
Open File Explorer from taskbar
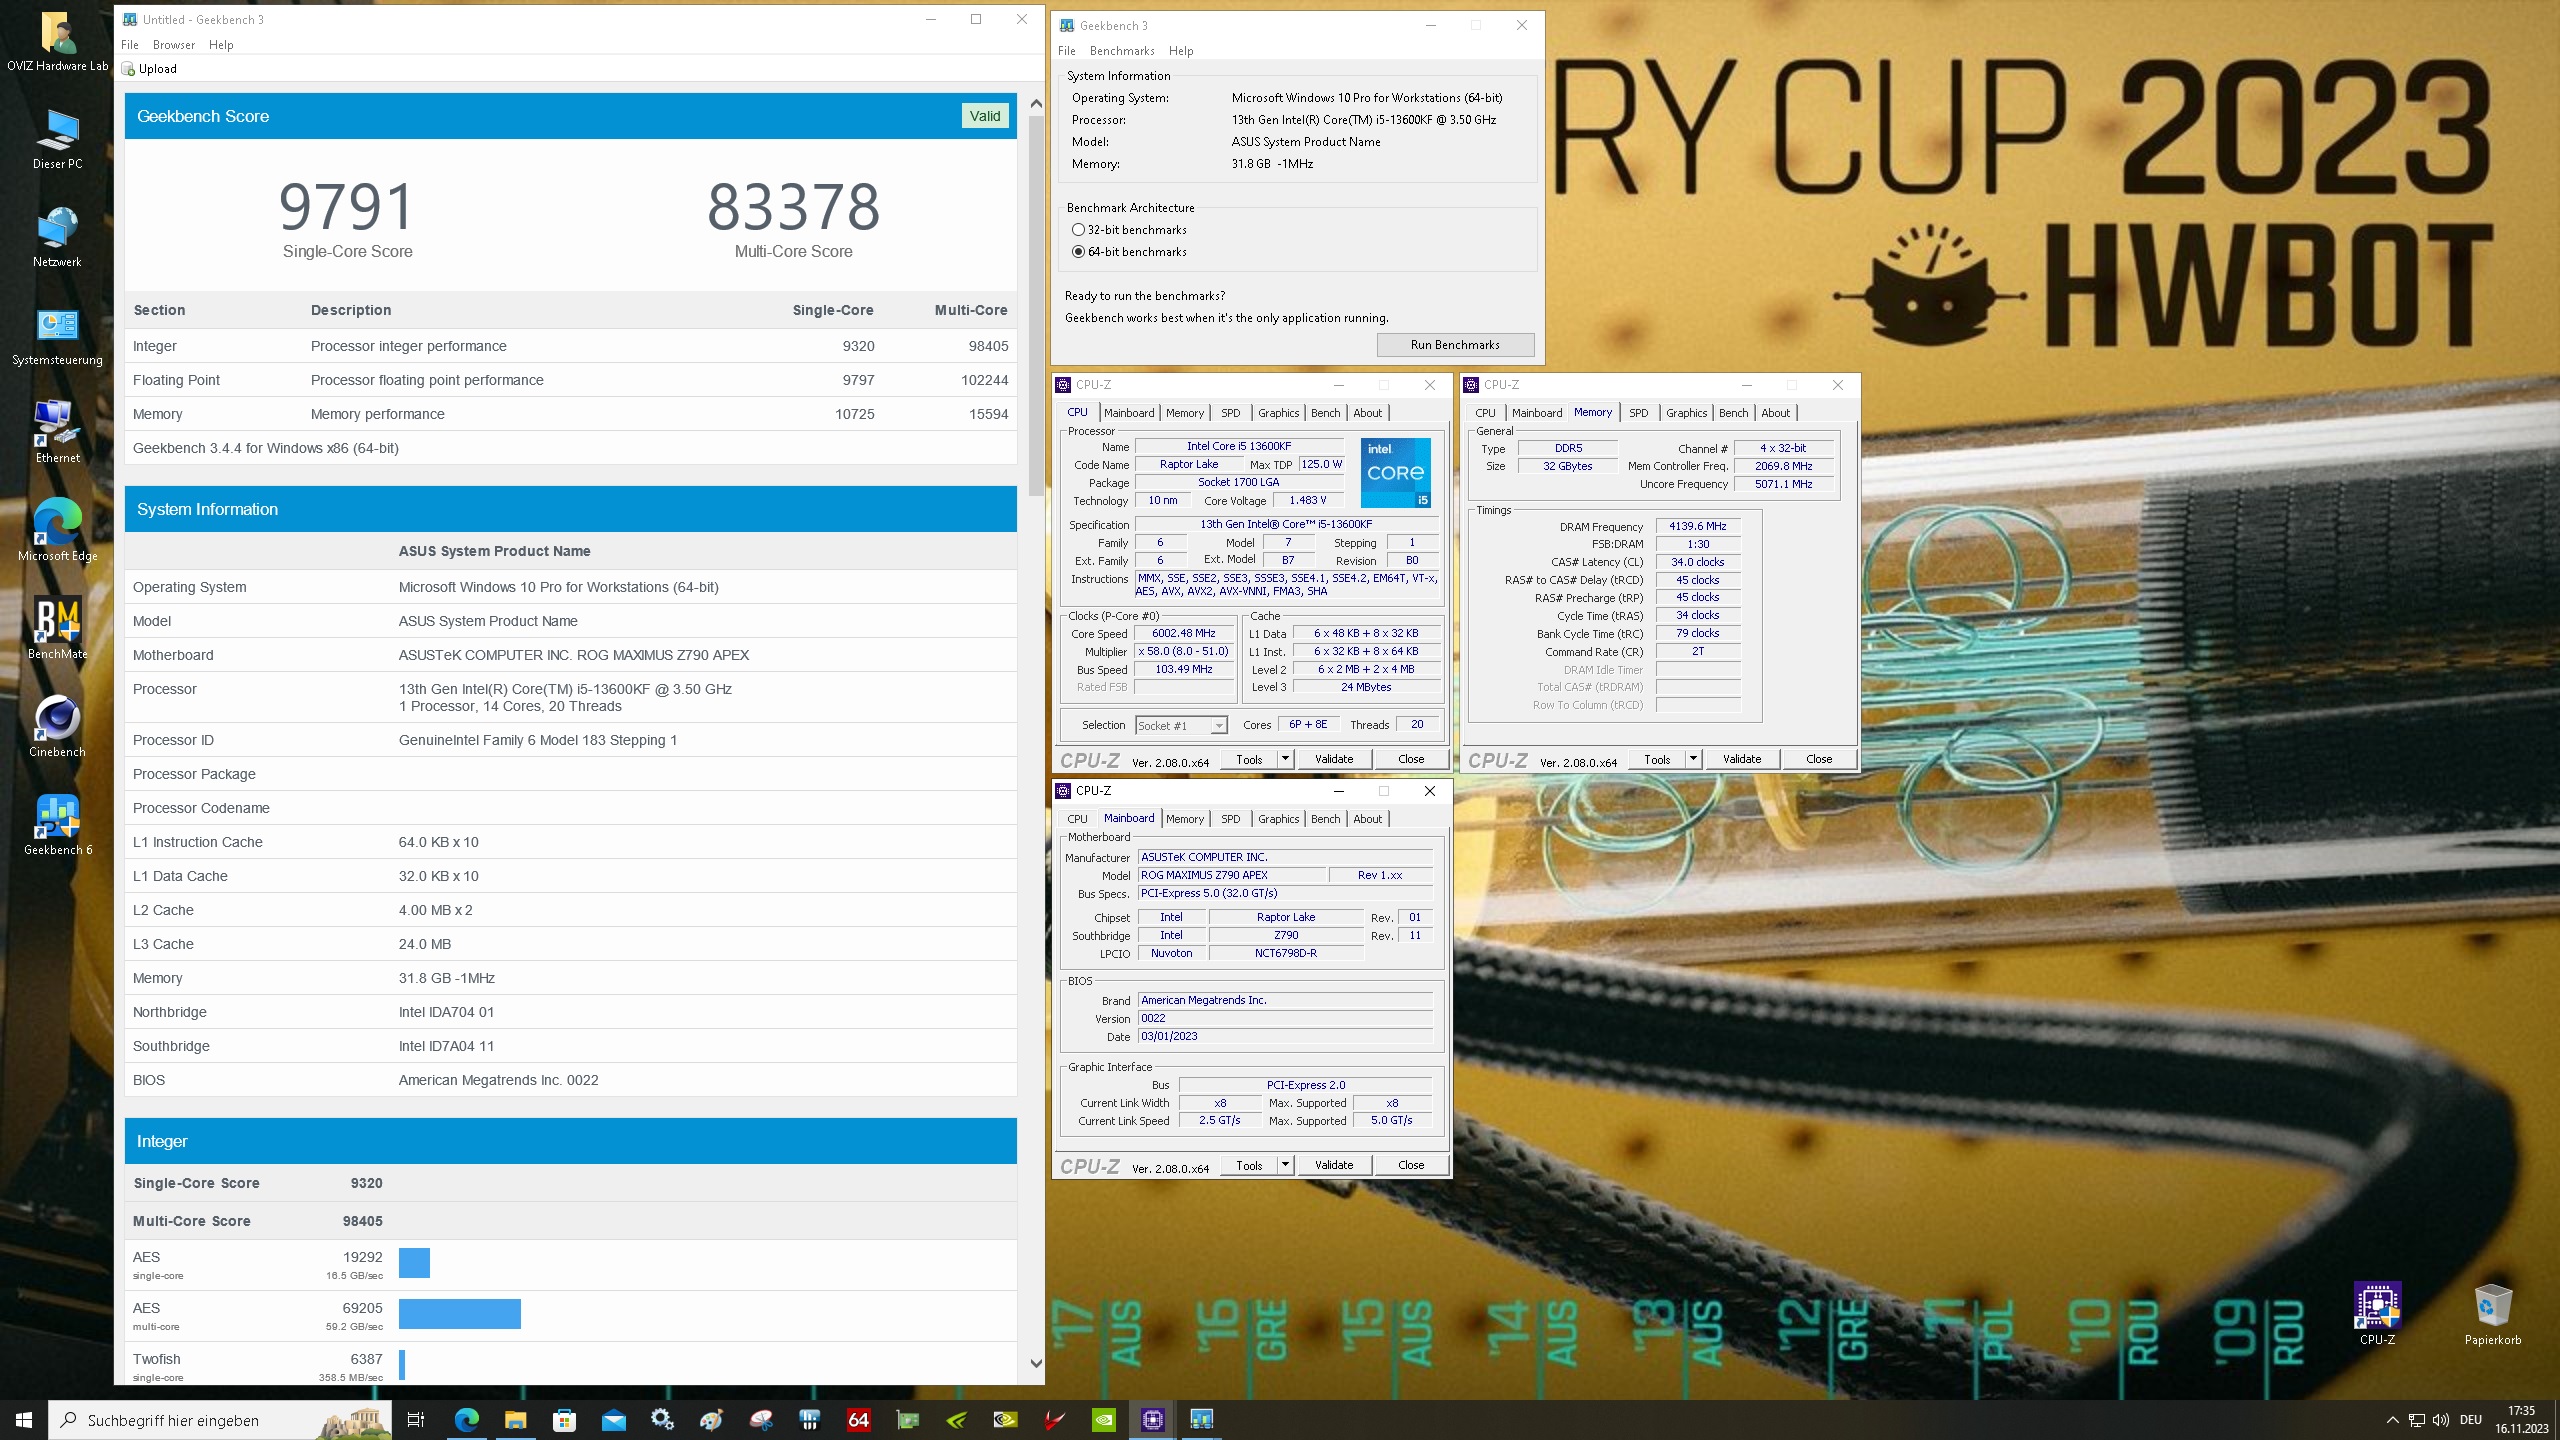(x=515, y=1420)
